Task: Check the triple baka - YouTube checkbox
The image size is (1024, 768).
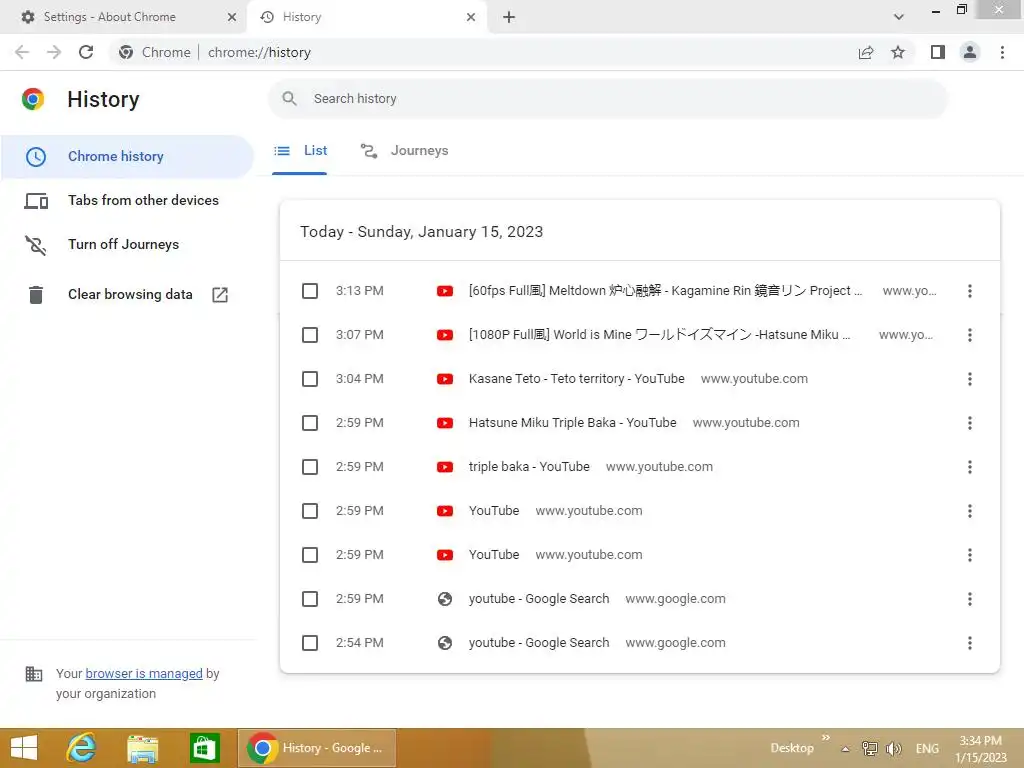Action: (x=310, y=467)
